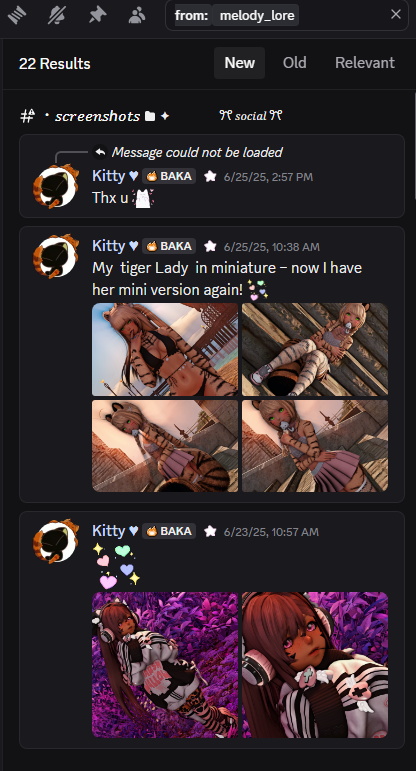The height and width of the screenshot is (771, 416).
Task: Toggle the muted notification bell icon
Action: 58,15
